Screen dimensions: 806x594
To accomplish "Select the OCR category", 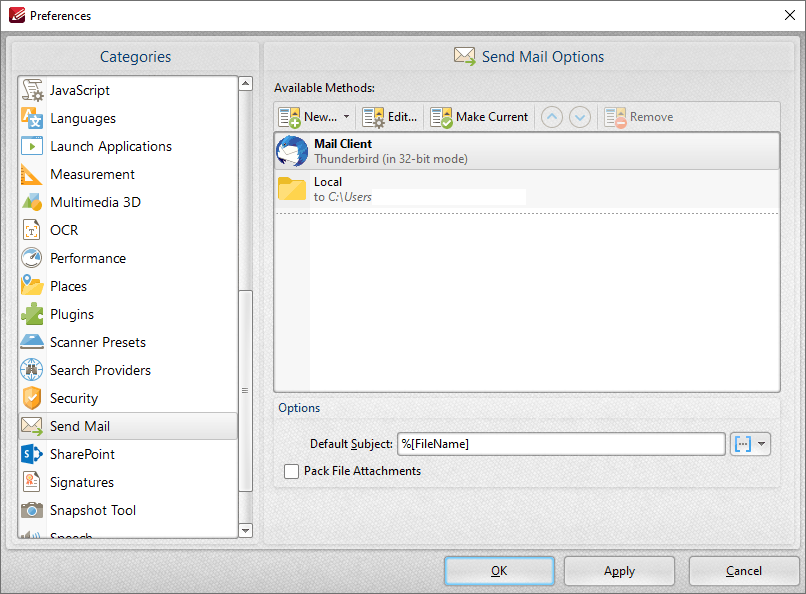I will tap(128, 230).
